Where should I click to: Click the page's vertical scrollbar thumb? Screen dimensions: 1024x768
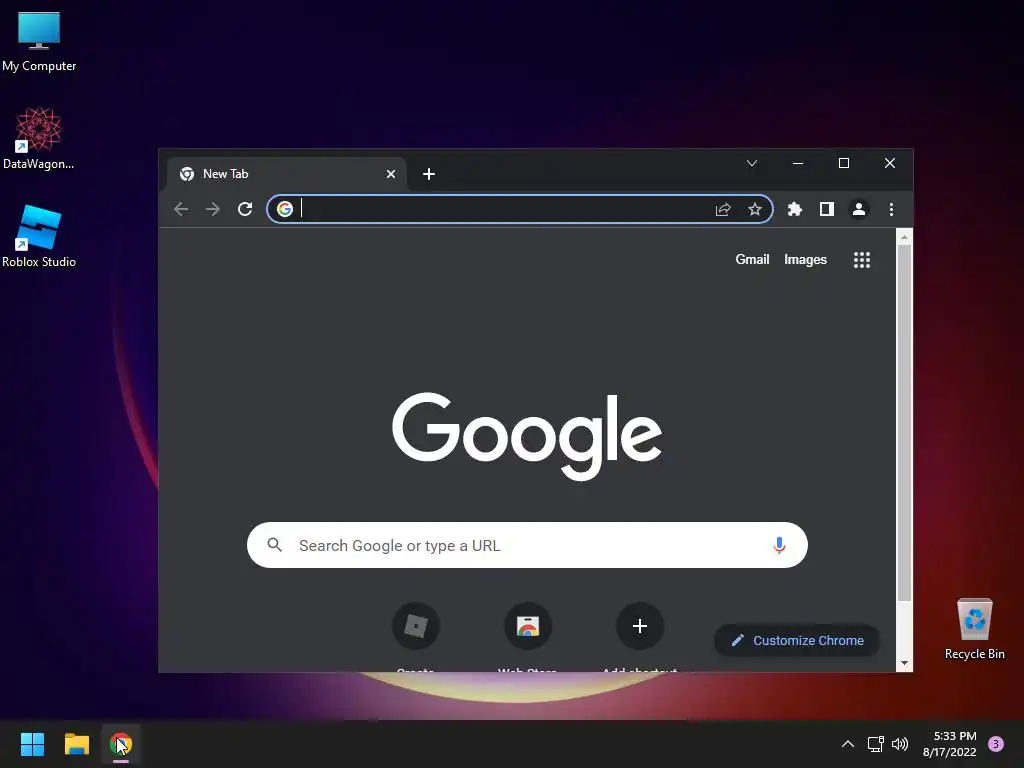coord(904,423)
